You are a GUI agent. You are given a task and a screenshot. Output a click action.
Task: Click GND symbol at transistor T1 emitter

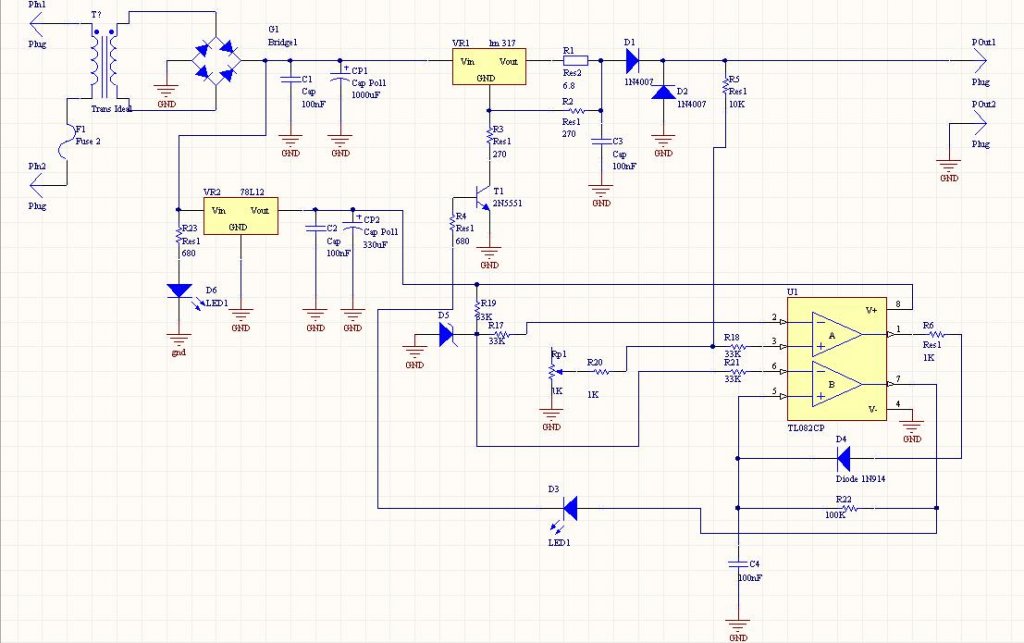489,255
